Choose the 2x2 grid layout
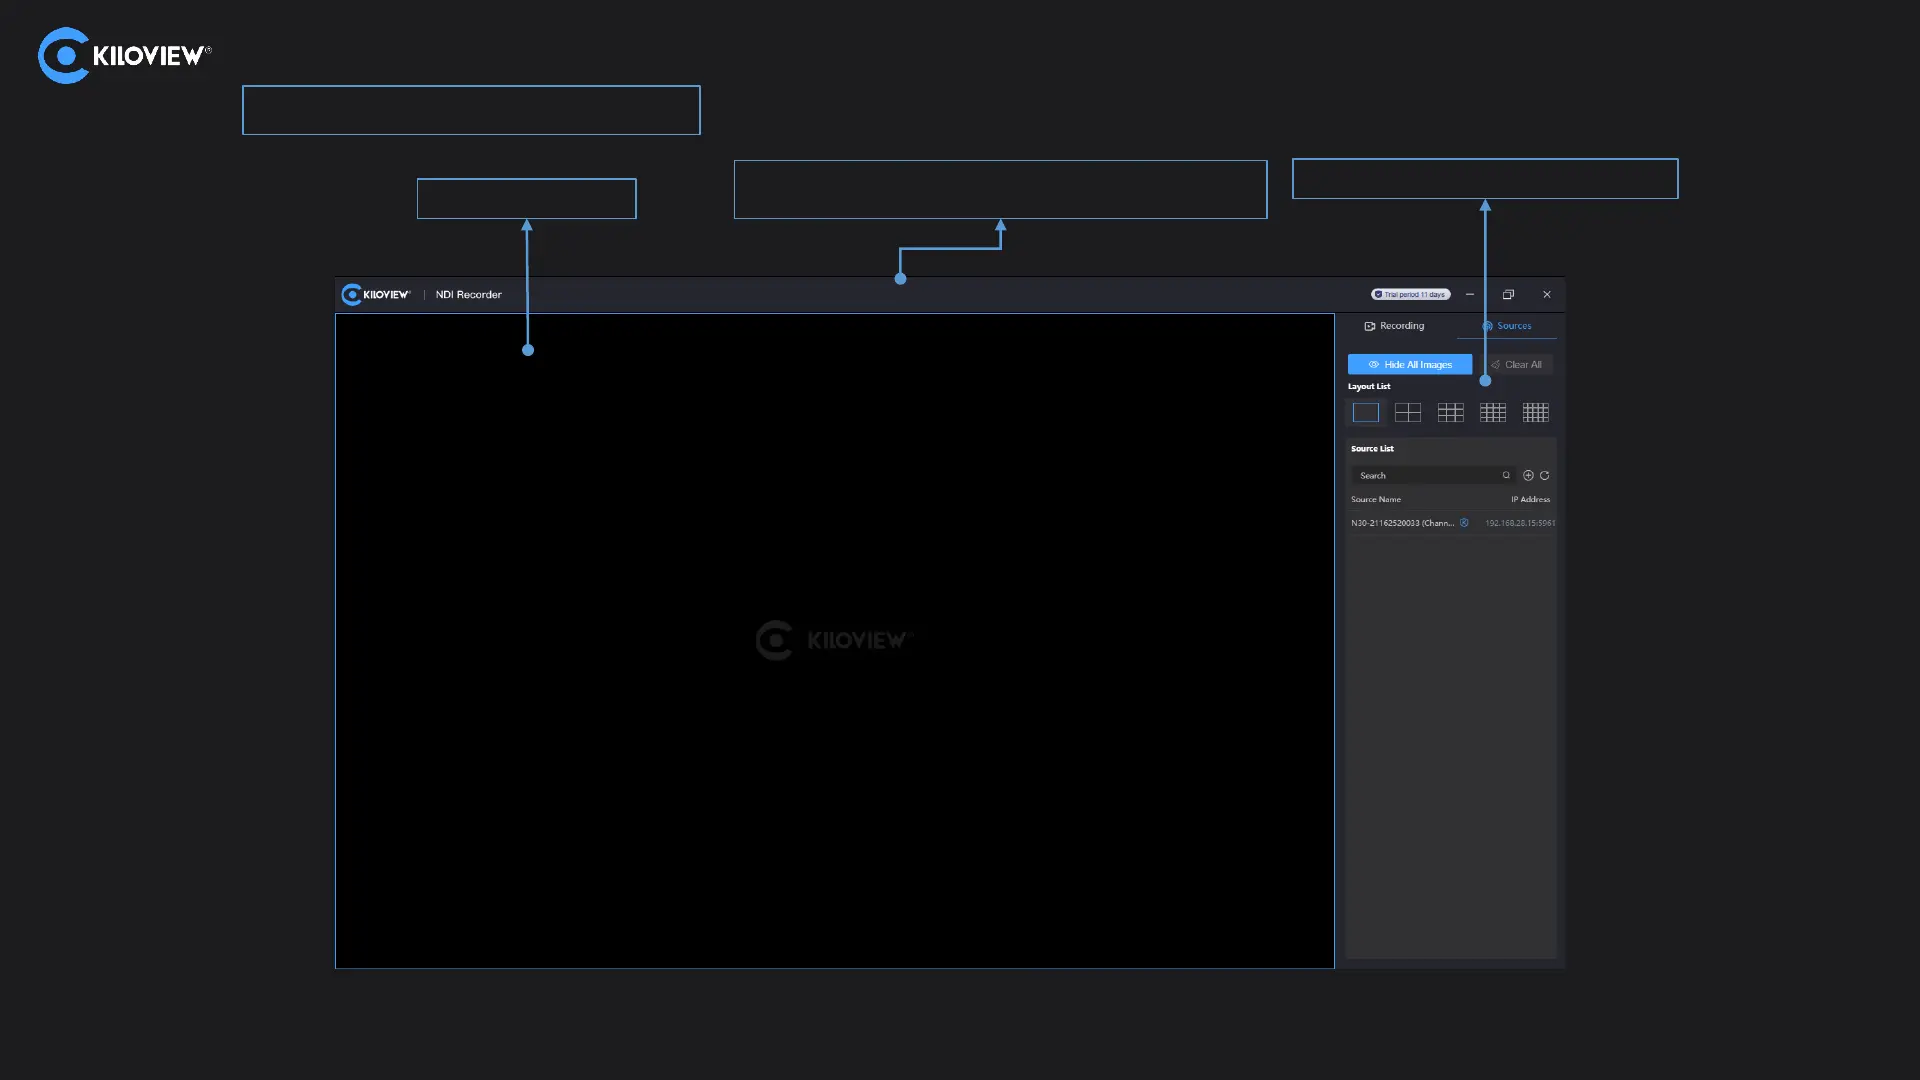 tap(1408, 412)
